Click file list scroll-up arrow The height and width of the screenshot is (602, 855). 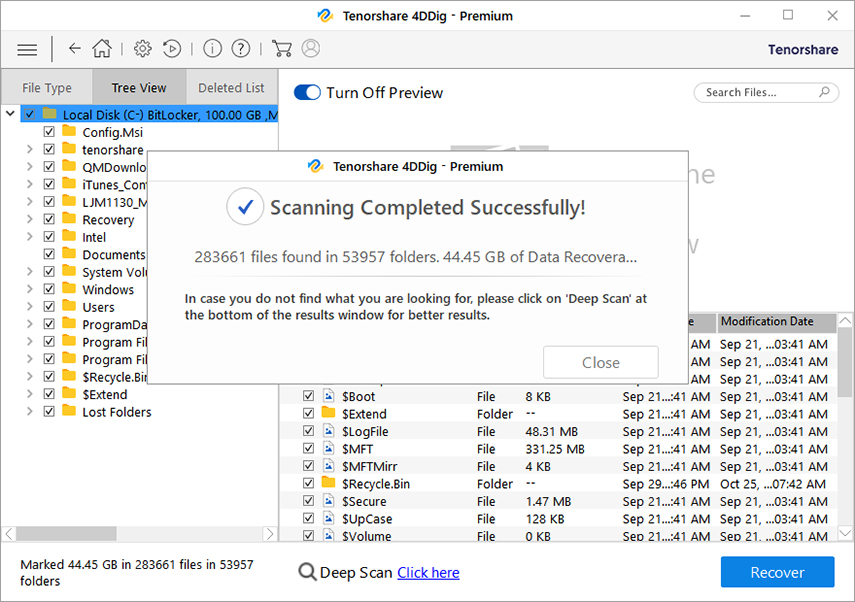pos(845,320)
